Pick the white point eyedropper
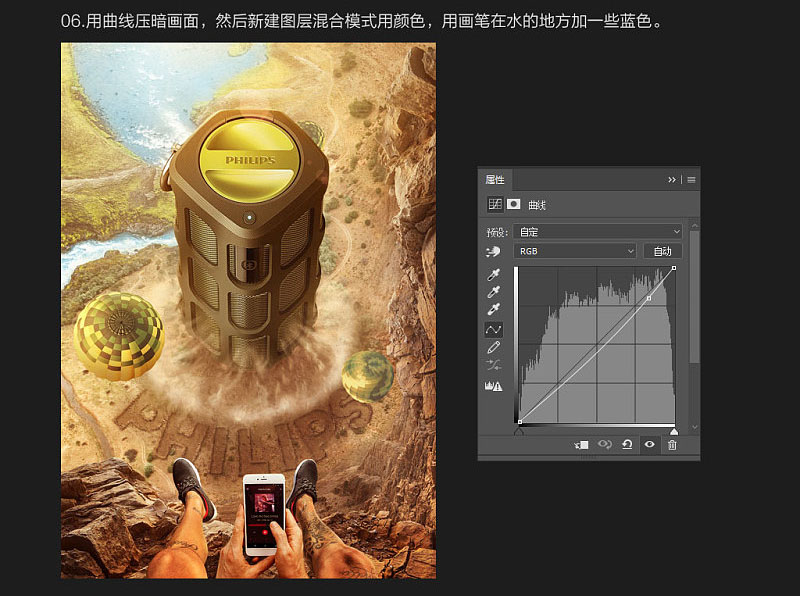The height and width of the screenshot is (596, 800). [493, 309]
